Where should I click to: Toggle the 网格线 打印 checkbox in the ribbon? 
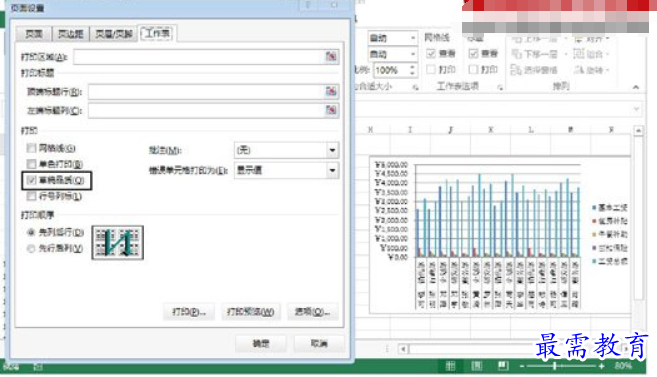click(x=431, y=69)
